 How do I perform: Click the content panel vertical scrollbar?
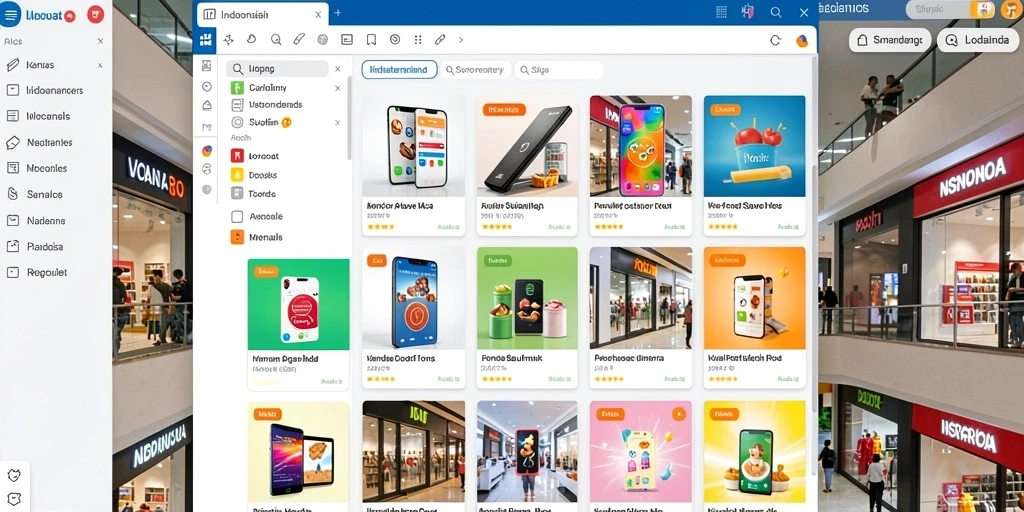(813, 261)
